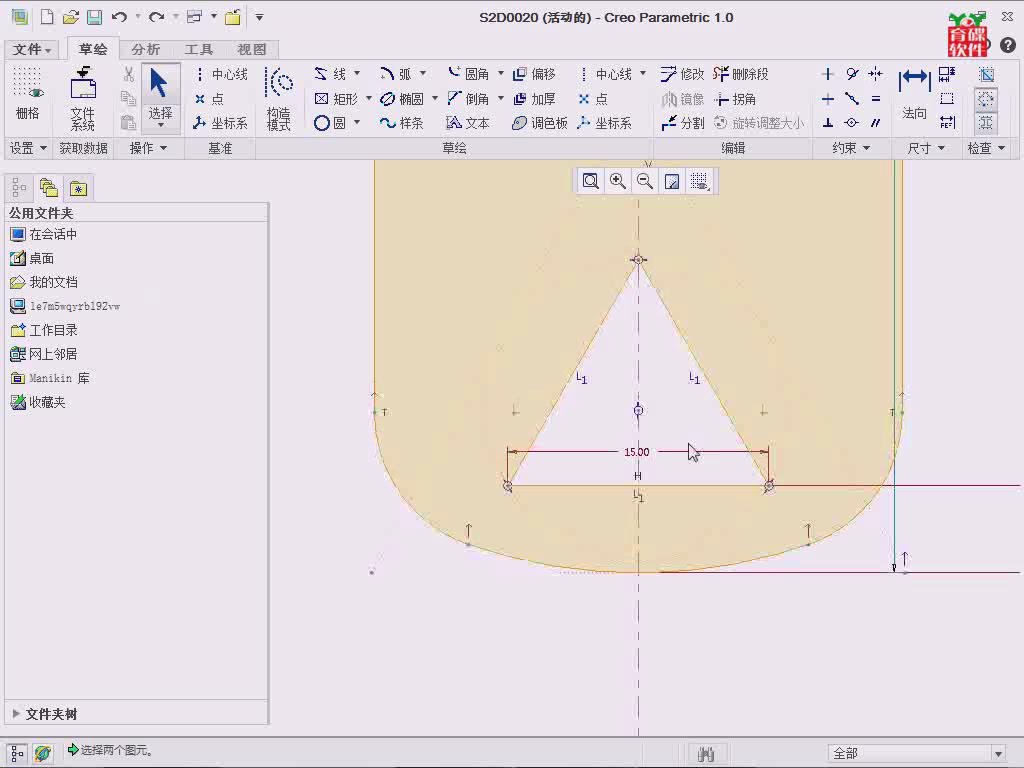Screen dimensions: 1024x768
Task: Apply the tangent constraint icon
Action: pyautogui.click(x=852, y=74)
